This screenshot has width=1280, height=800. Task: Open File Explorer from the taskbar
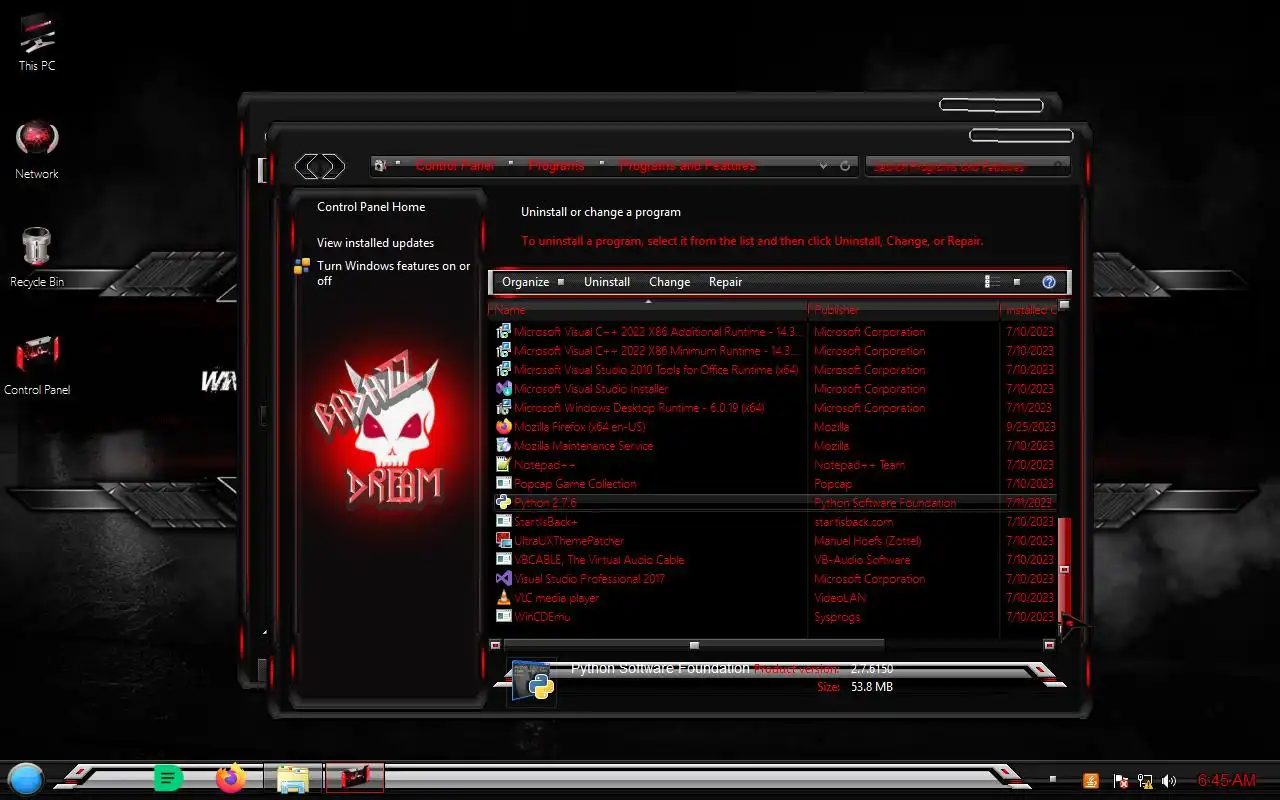coord(292,779)
